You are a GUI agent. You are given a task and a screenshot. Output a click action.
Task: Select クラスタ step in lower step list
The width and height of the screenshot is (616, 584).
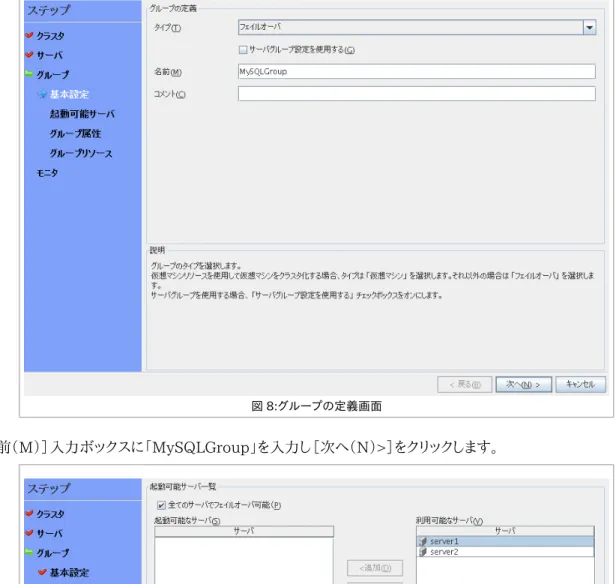pos(50,514)
